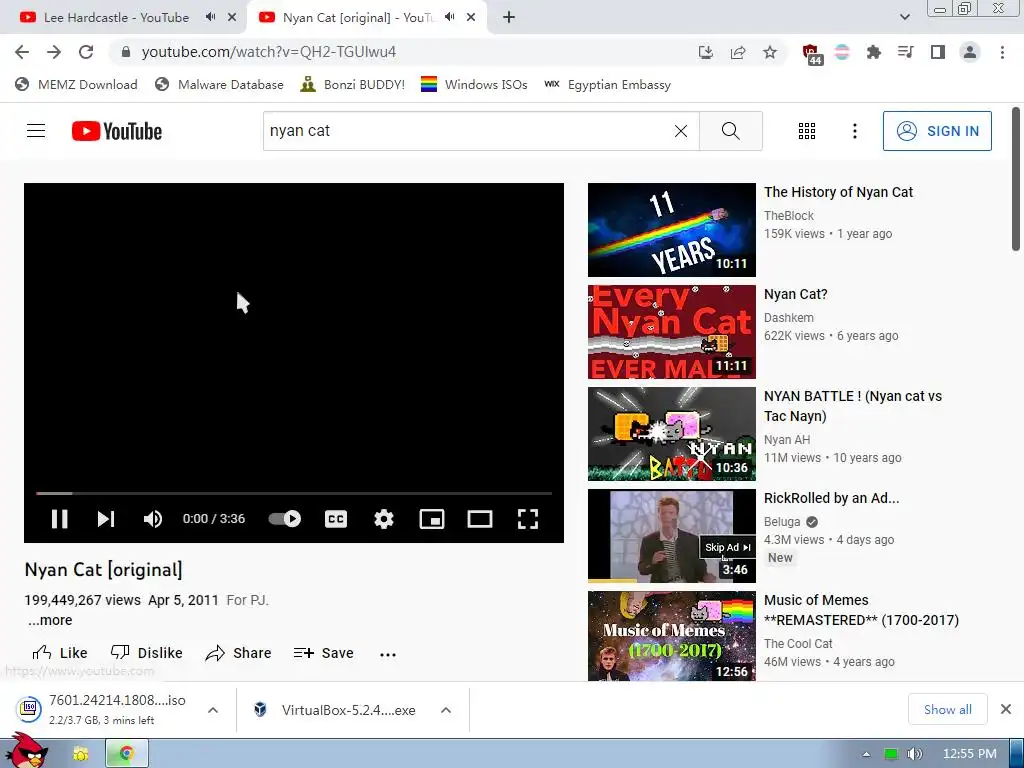Open NYAN BATTLE video title
This screenshot has height=768, width=1024.
click(x=853, y=406)
